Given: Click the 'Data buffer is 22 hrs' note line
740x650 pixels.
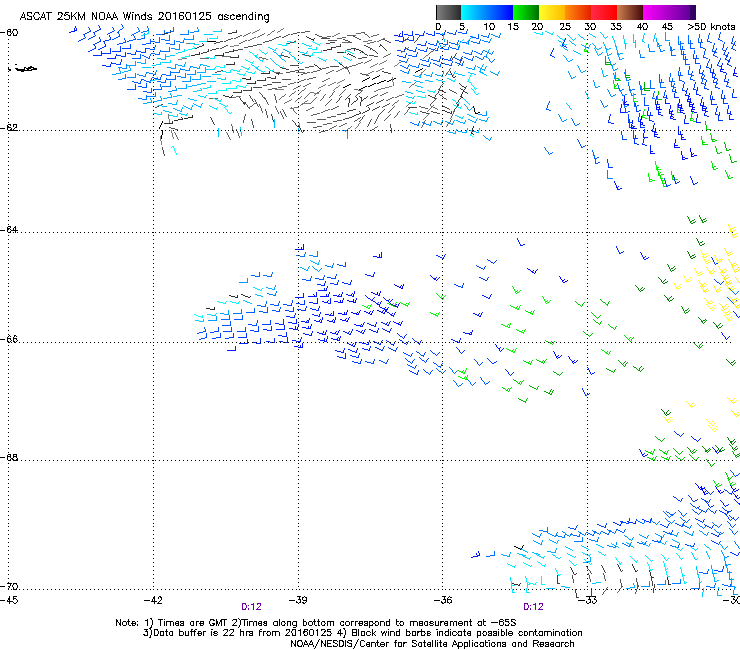Looking at the screenshot, I should point(362,633).
